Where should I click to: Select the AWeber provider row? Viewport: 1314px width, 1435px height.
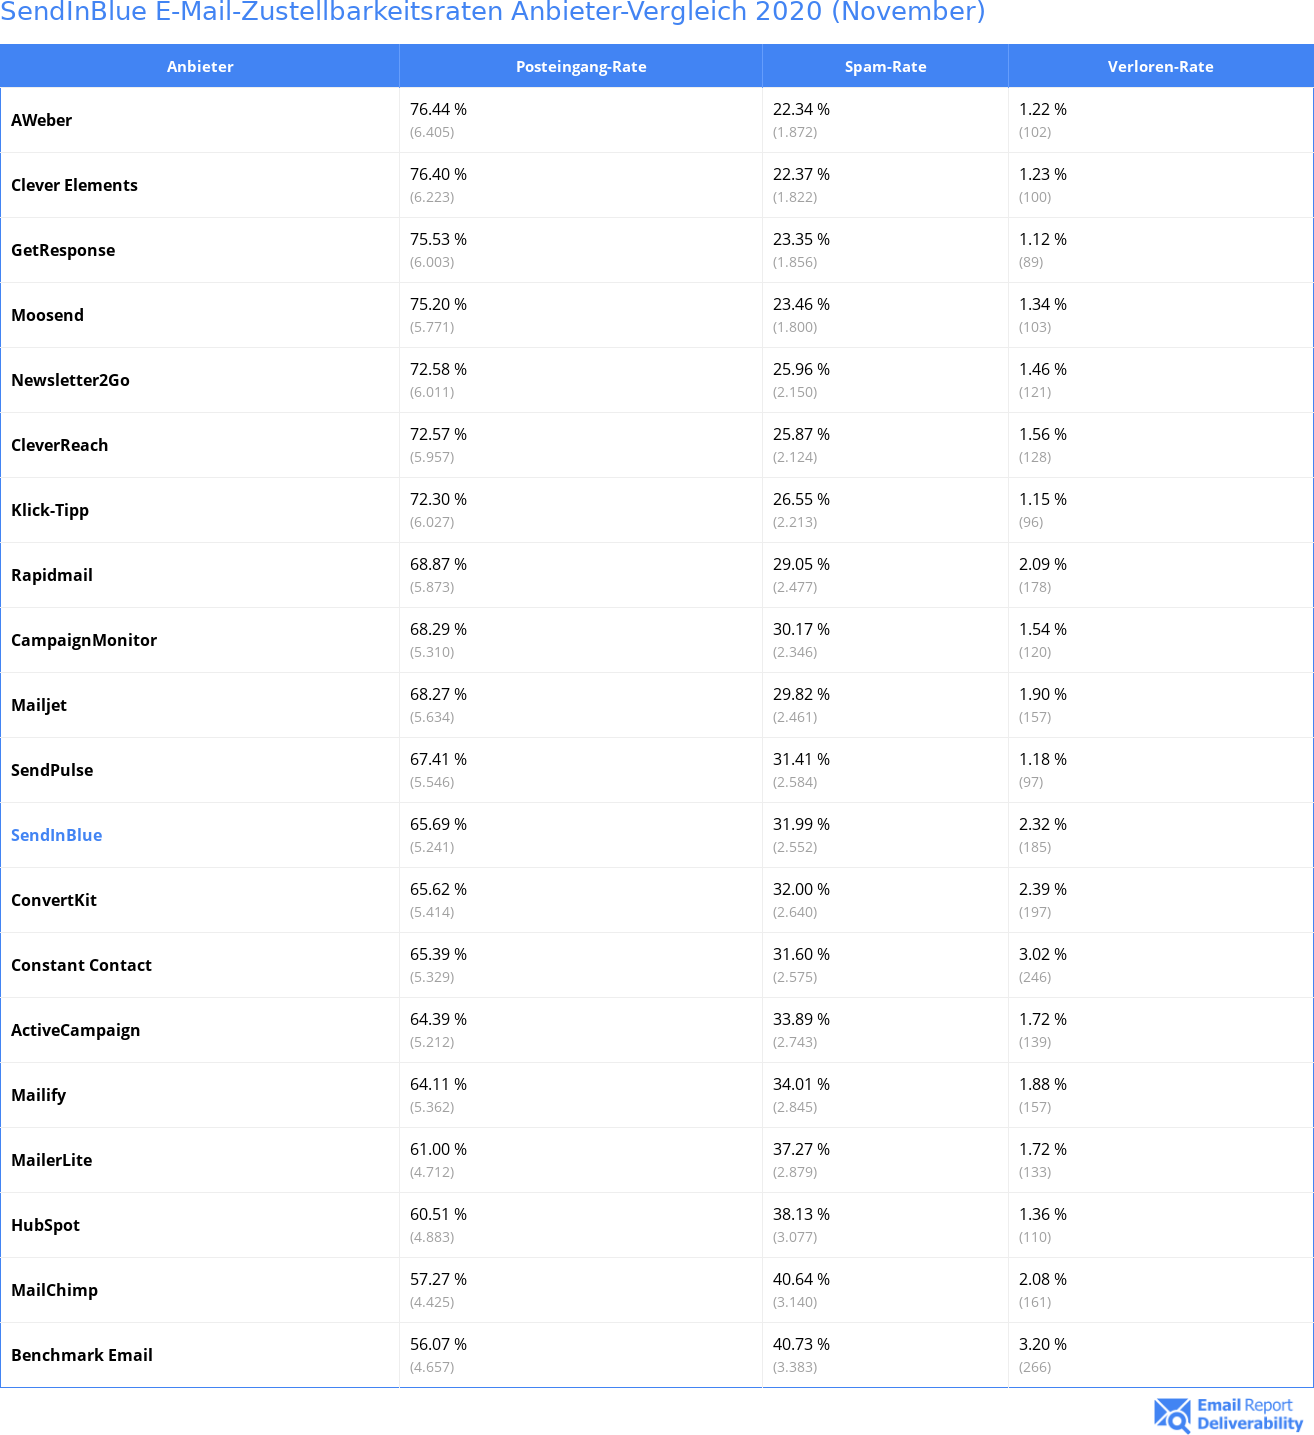point(657,120)
